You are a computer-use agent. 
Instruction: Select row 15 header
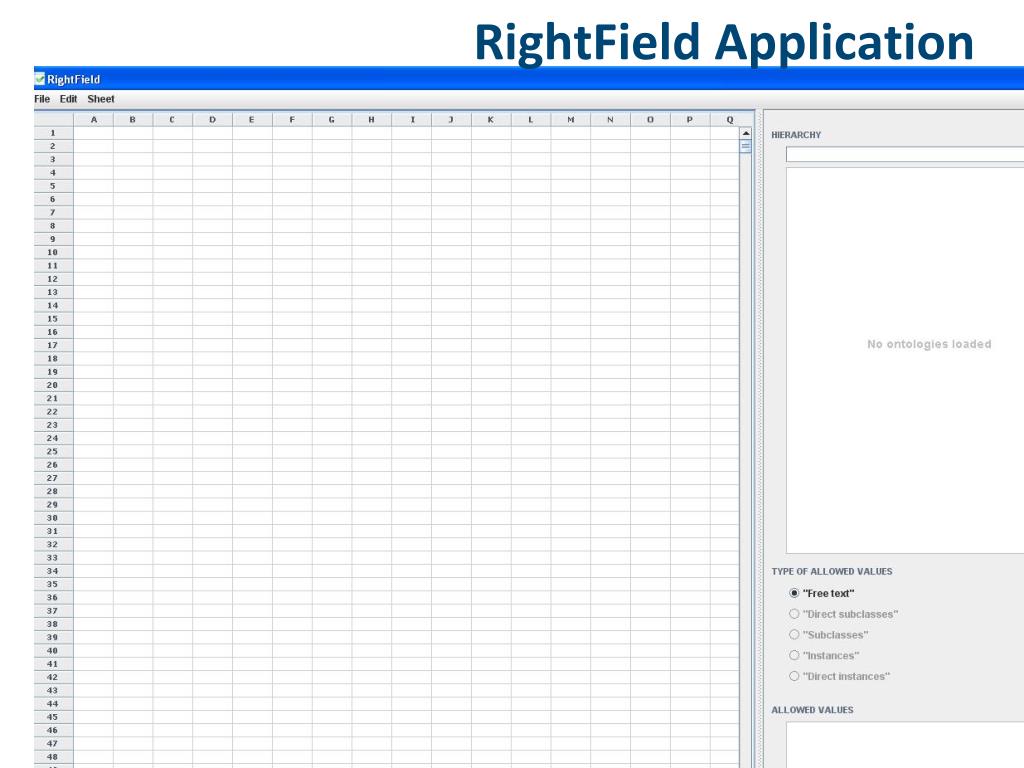pyautogui.click(x=54, y=319)
